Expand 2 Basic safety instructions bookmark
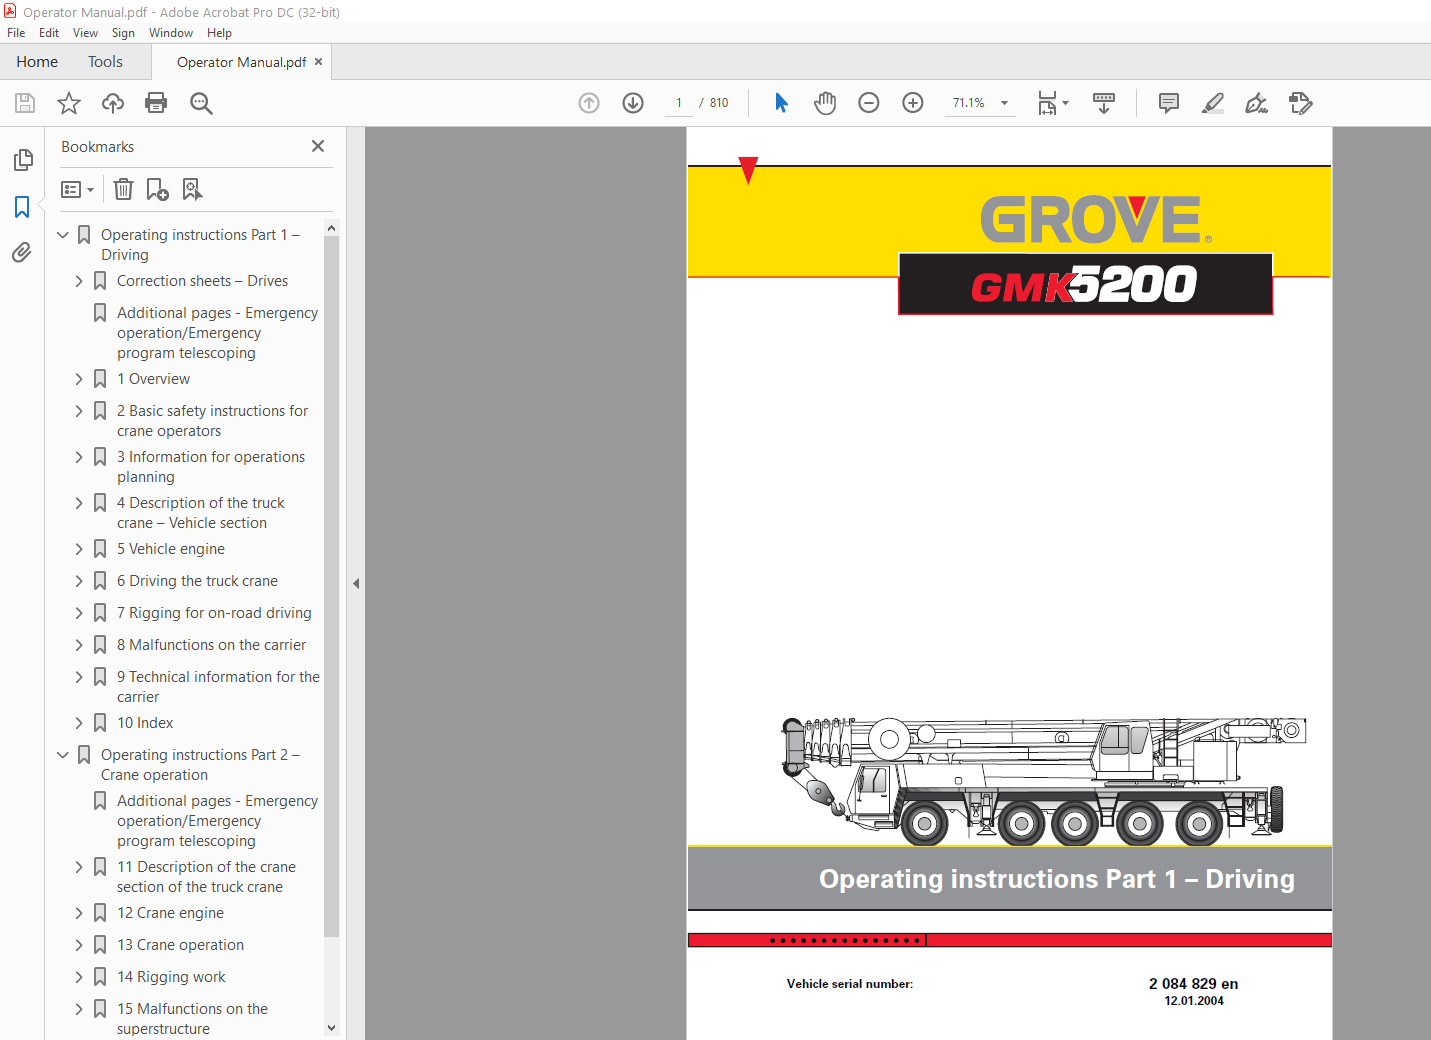The width and height of the screenshot is (1431, 1040). coord(79,411)
